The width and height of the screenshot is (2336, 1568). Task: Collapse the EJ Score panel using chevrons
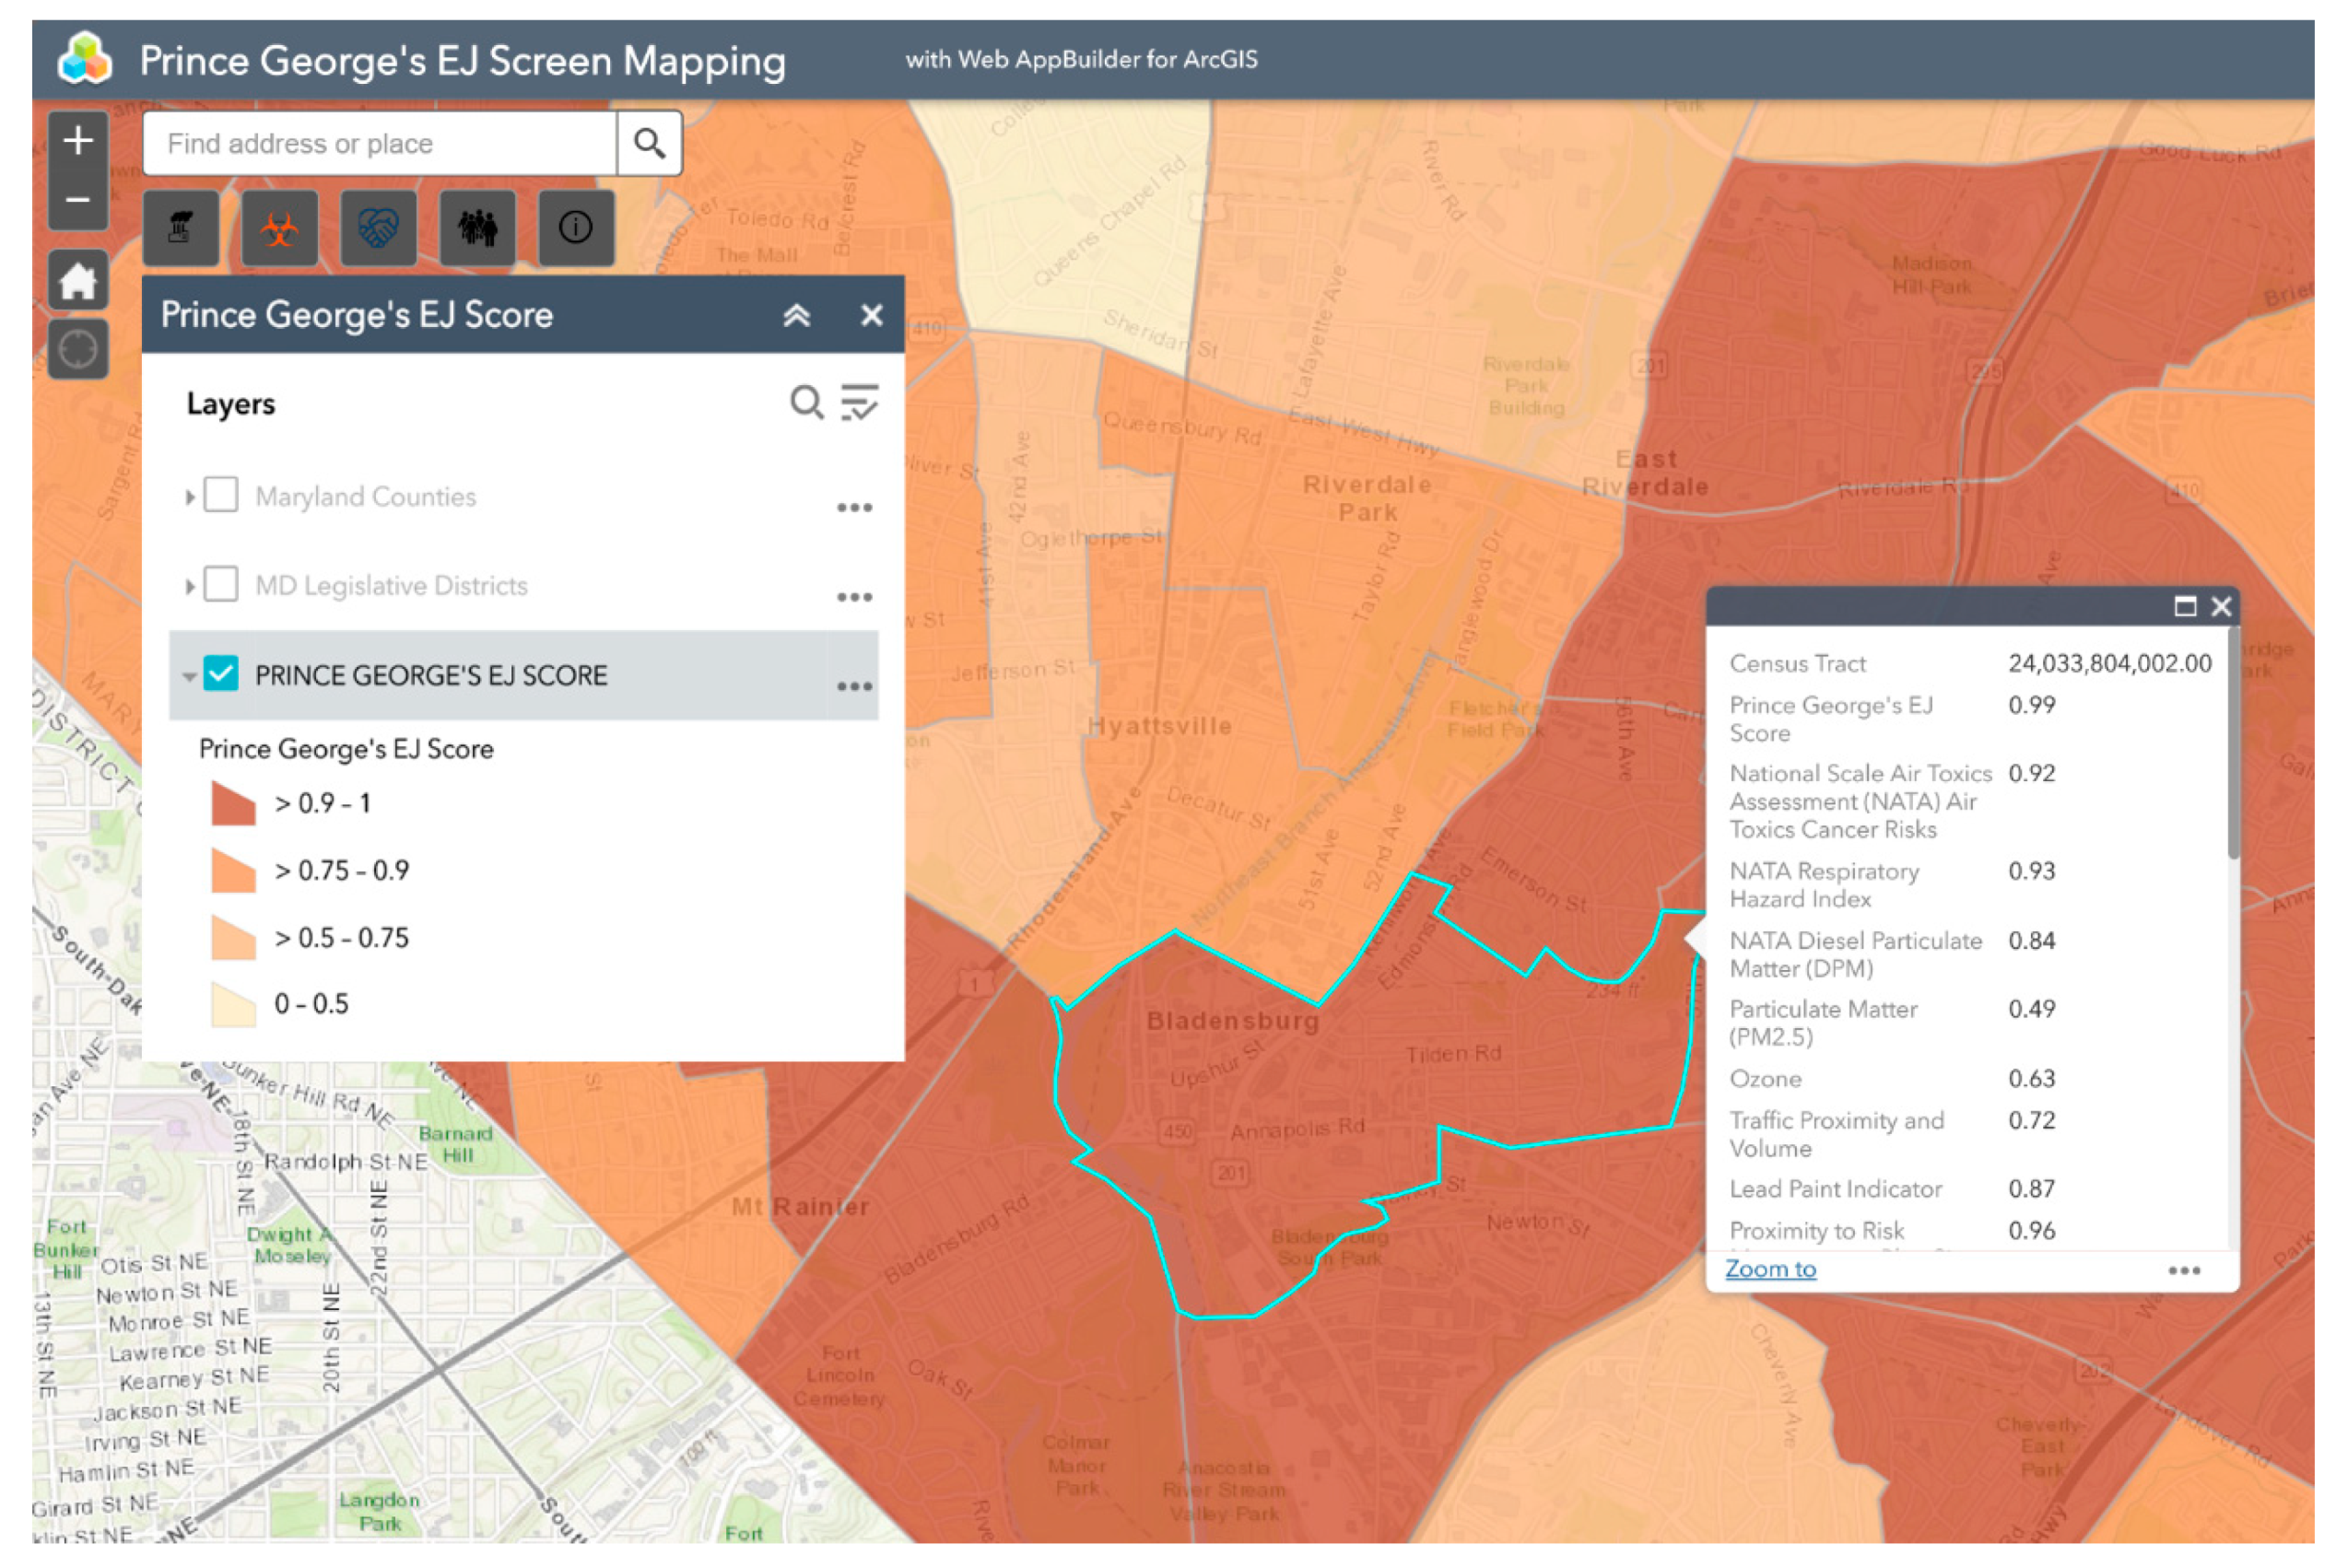(796, 316)
